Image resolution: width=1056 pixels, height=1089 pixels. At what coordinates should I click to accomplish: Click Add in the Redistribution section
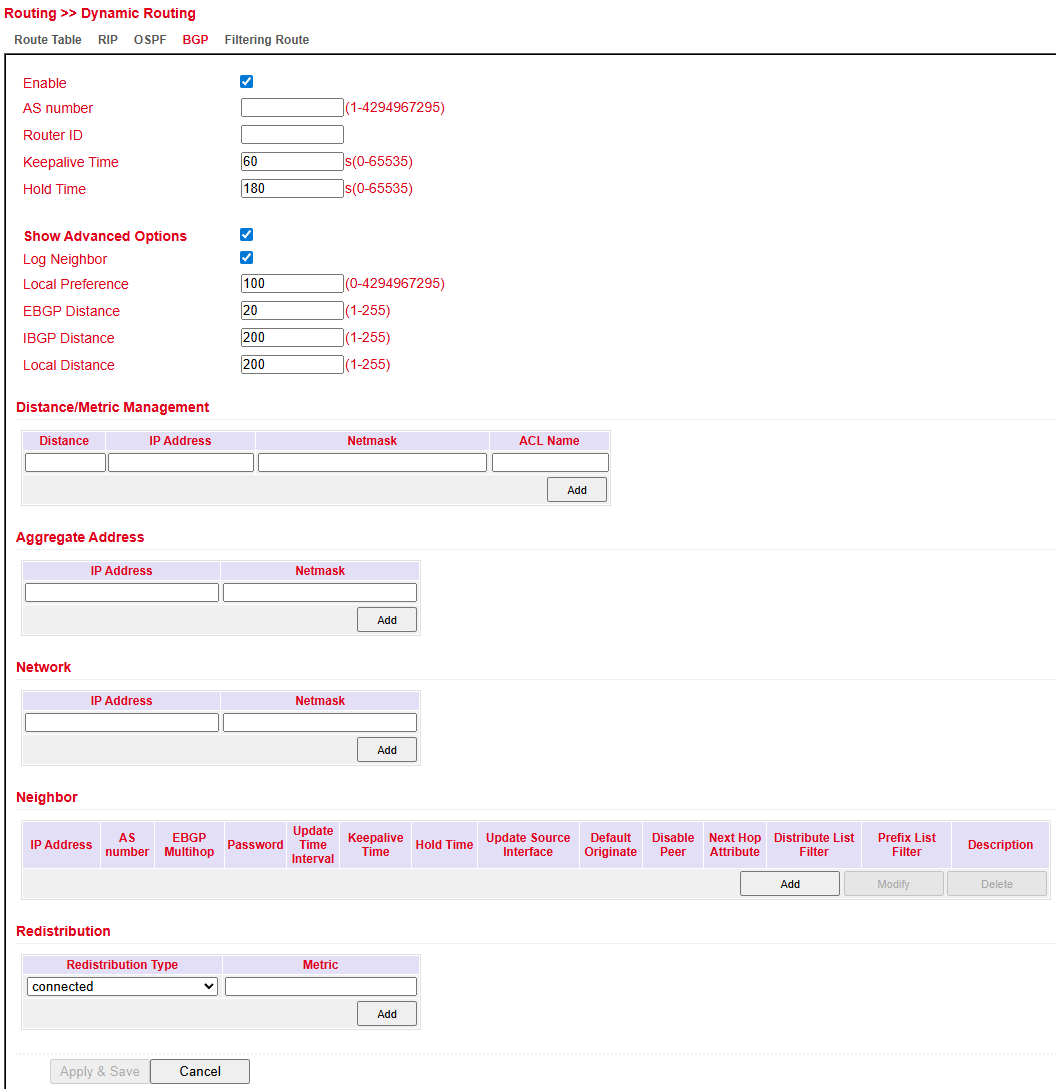[x=386, y=1013]
